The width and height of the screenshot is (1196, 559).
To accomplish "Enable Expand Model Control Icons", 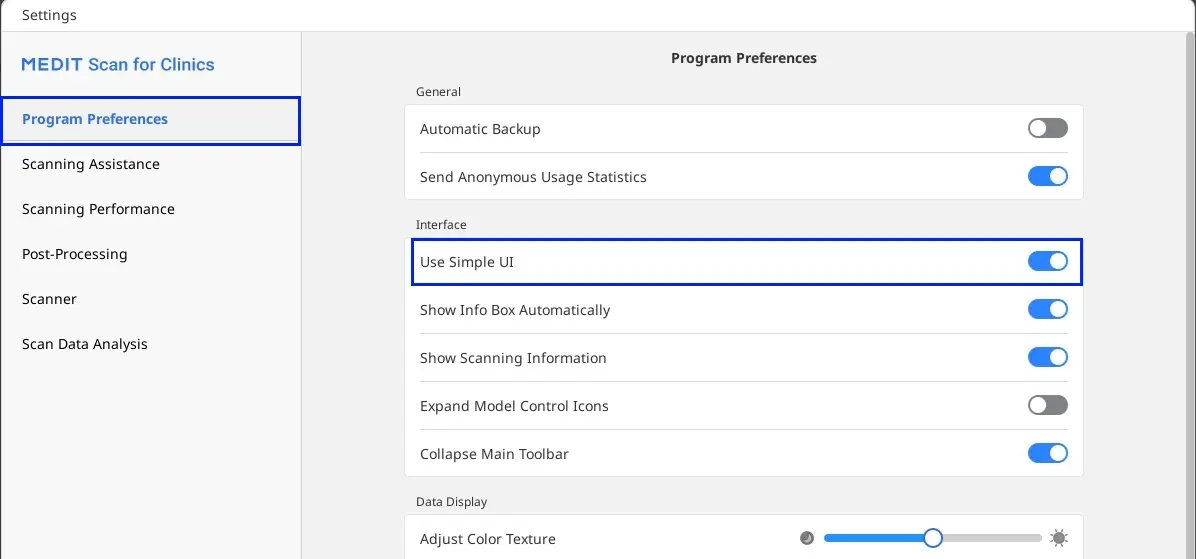I will 1047,406.
